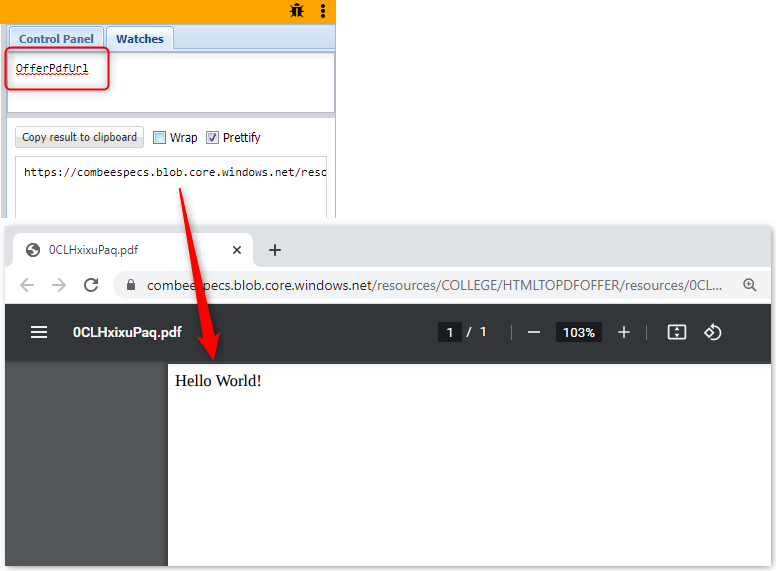Close the 0CLHxixuPaq.pdf browser tab
The height and width of the screenshot is (571, 776).
(237, 250)
